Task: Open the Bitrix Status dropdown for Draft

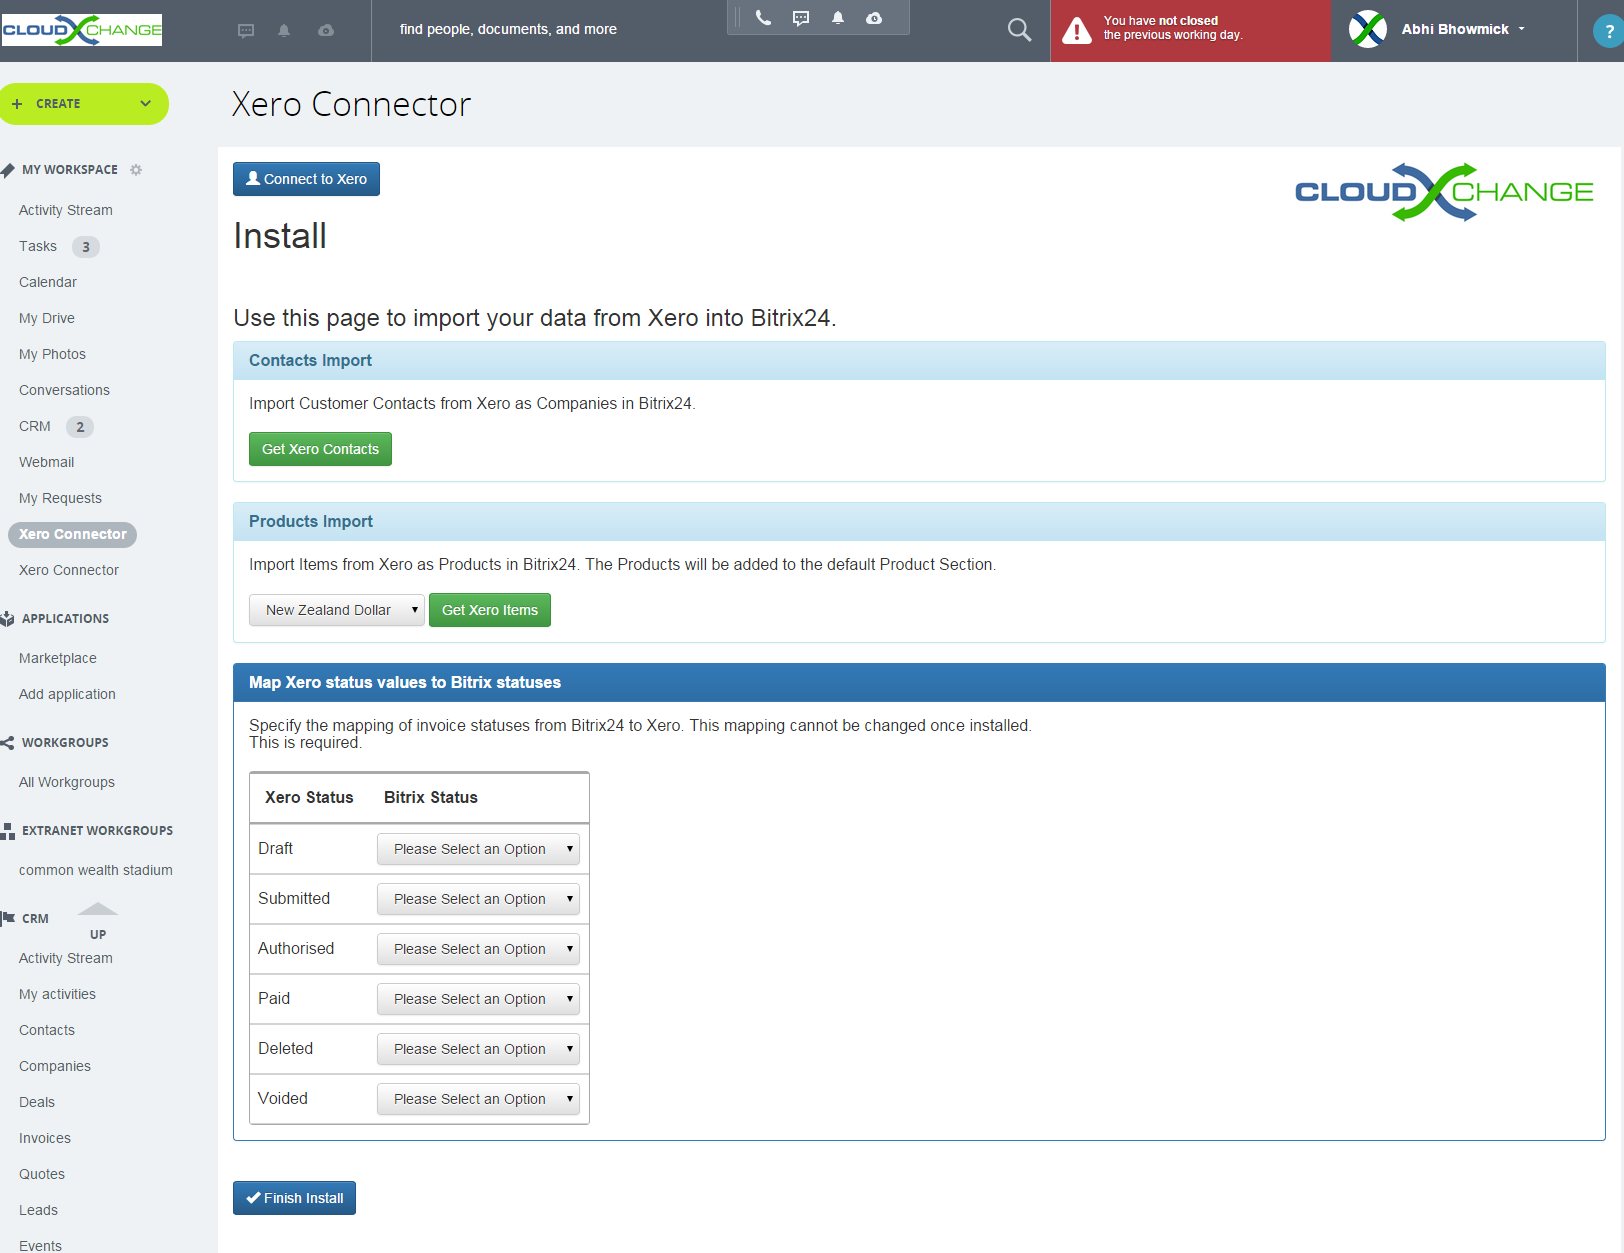Action: tap(478, 848)
